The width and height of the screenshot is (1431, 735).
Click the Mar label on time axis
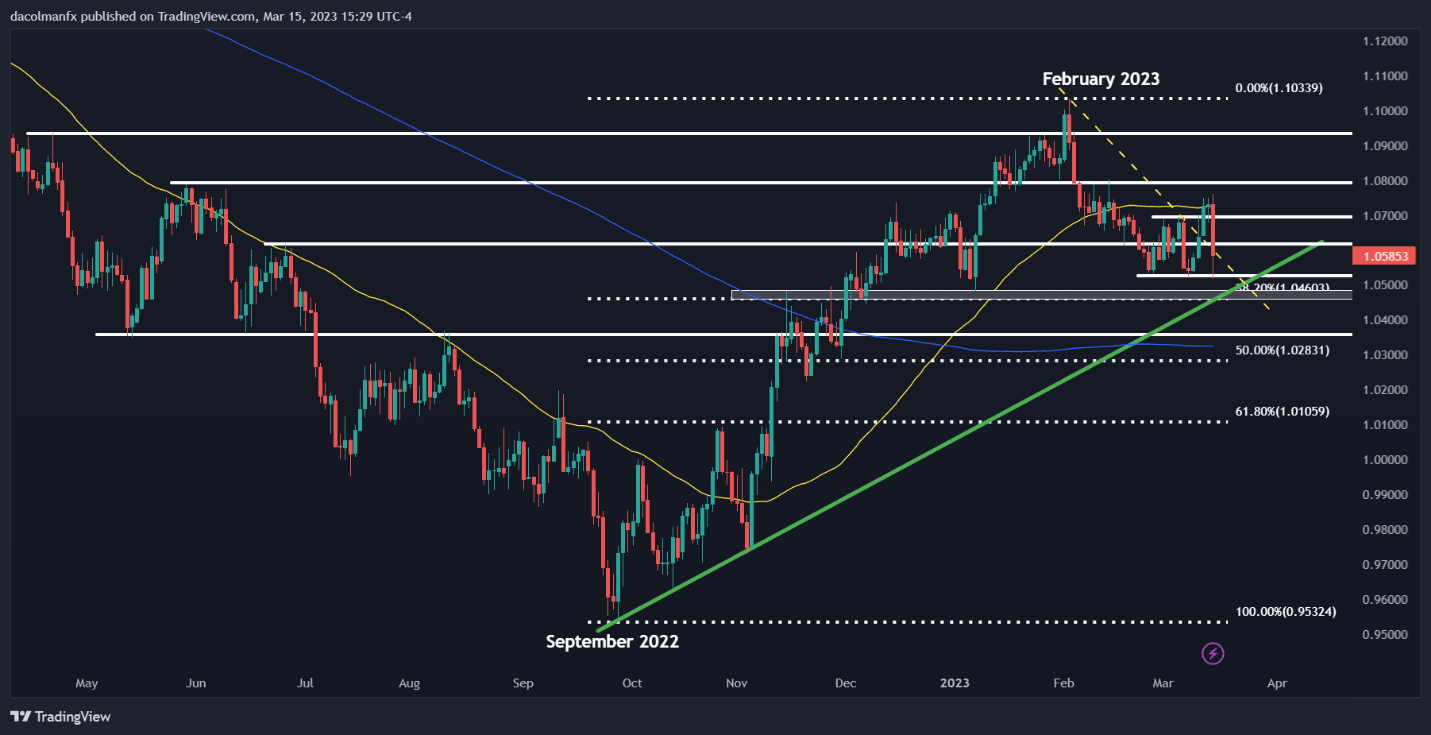tap(1162, 684)
